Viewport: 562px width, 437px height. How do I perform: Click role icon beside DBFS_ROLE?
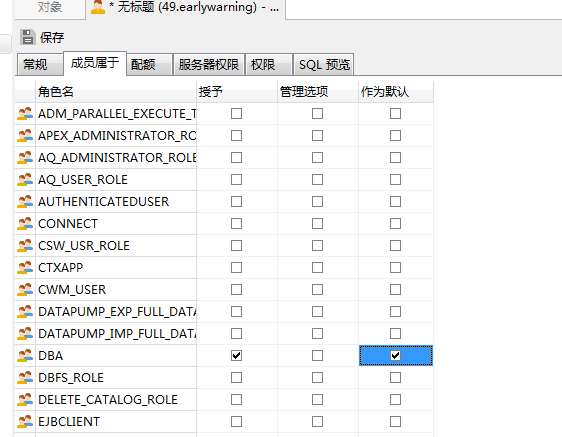coord(25,377)
